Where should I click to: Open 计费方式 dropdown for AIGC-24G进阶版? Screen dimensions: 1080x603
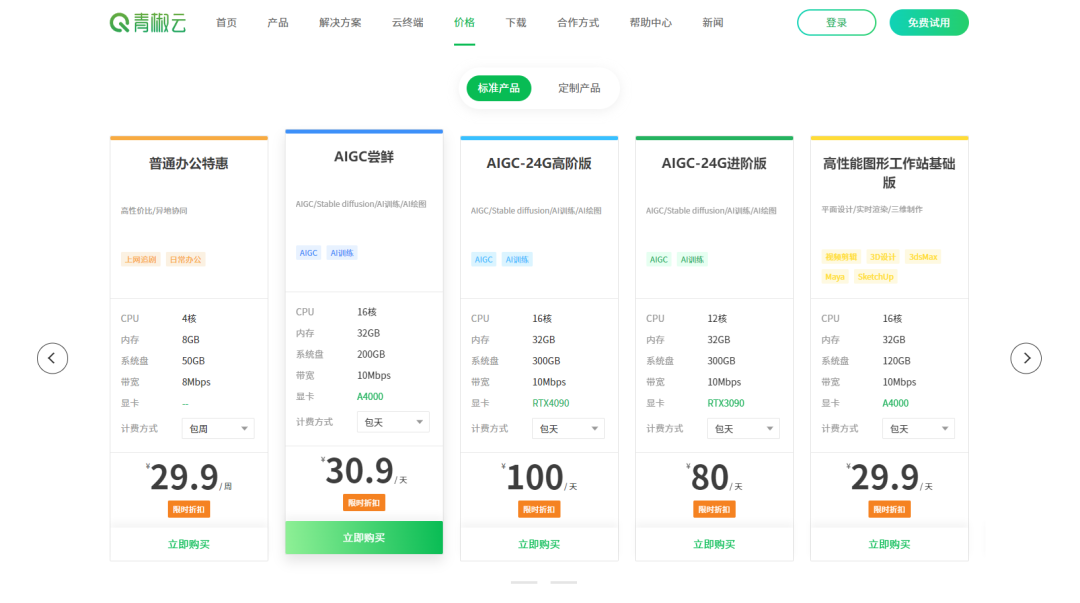(742, 429)
